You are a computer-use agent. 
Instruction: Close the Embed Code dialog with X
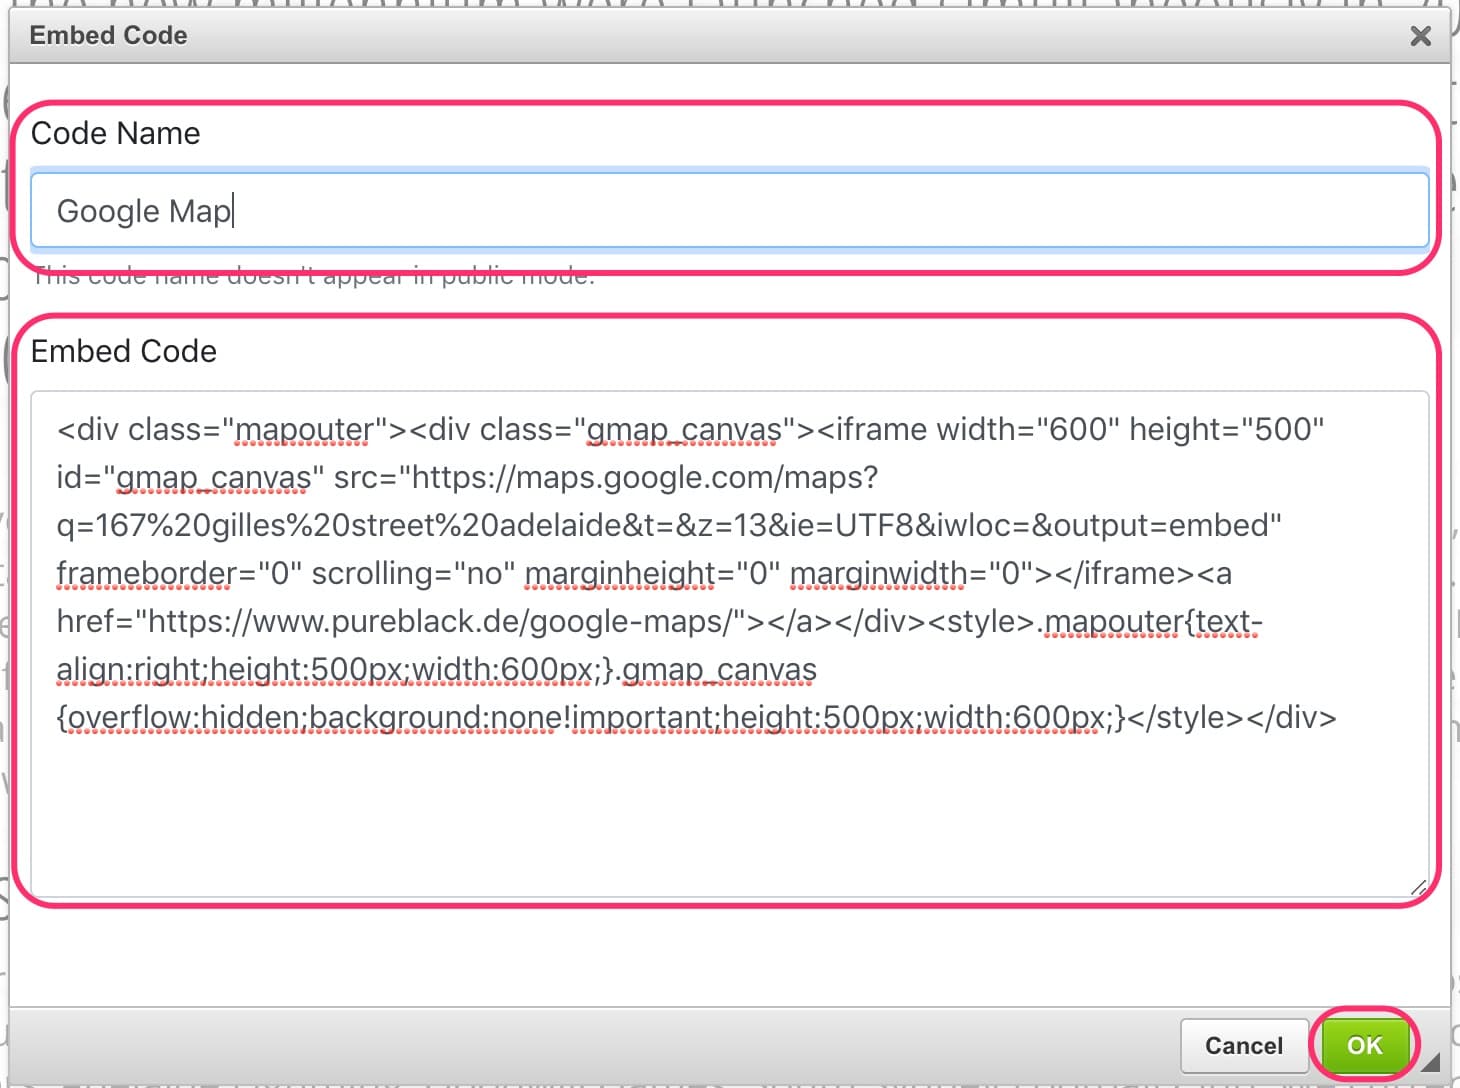coord(1420,36)
